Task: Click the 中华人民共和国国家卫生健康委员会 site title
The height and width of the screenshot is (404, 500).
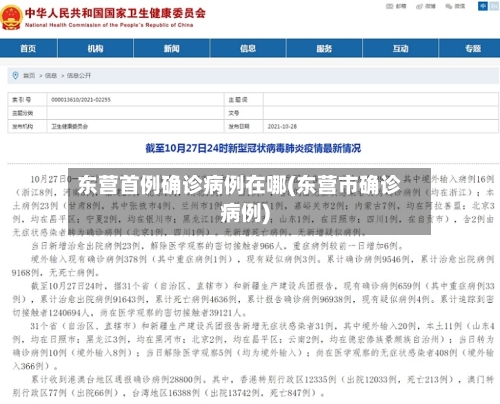Action: [115, 13]
